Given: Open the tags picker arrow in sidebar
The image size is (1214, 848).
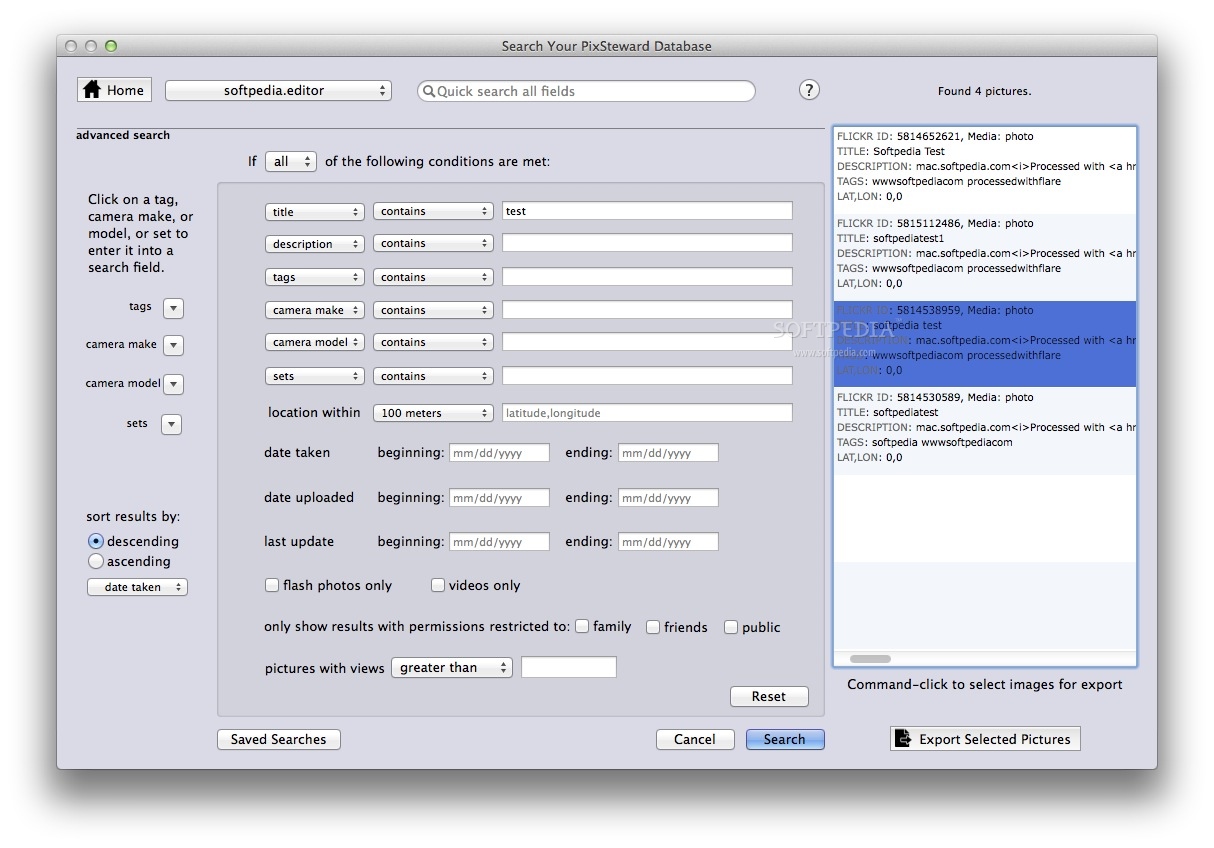Looking at the screenshot, I should pos(173,308).
